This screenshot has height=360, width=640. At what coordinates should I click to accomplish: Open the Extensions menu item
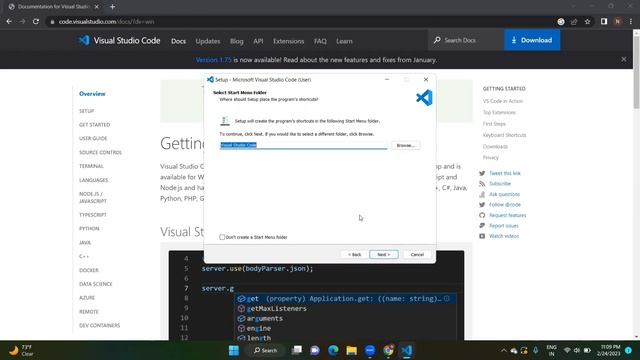coord(289,41)
